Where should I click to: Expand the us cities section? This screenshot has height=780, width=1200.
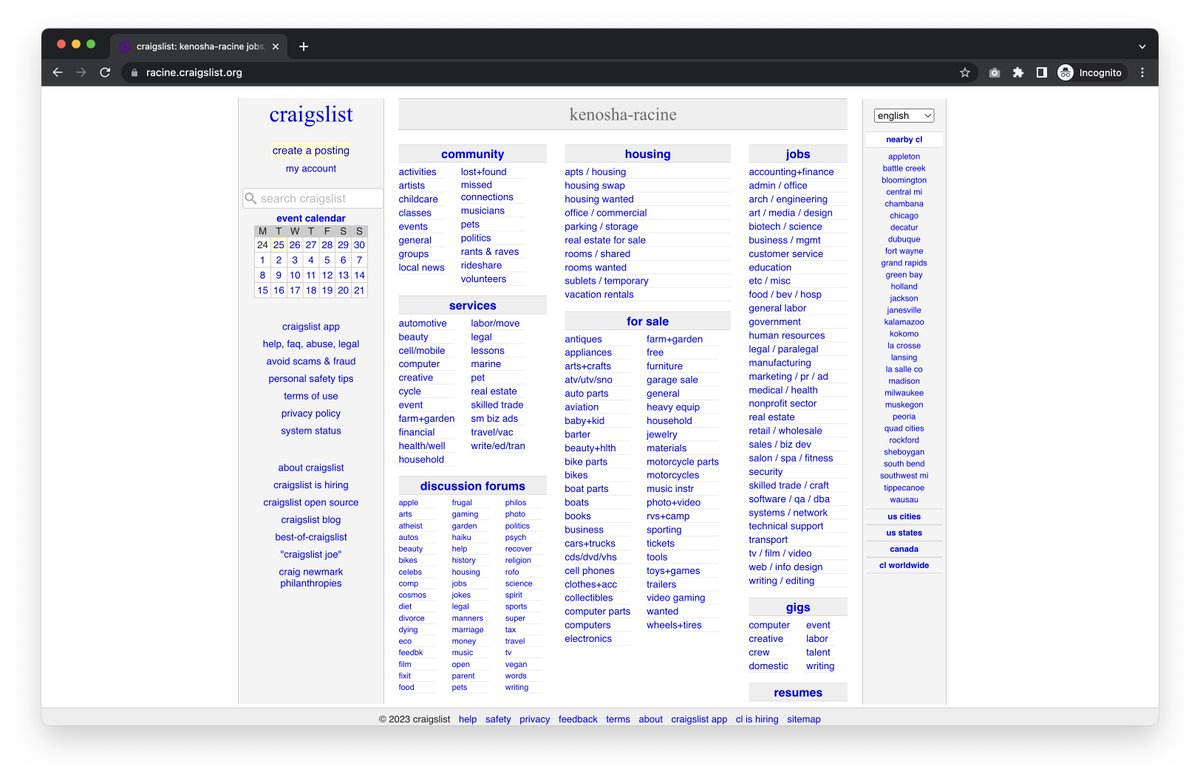point(904,517)
